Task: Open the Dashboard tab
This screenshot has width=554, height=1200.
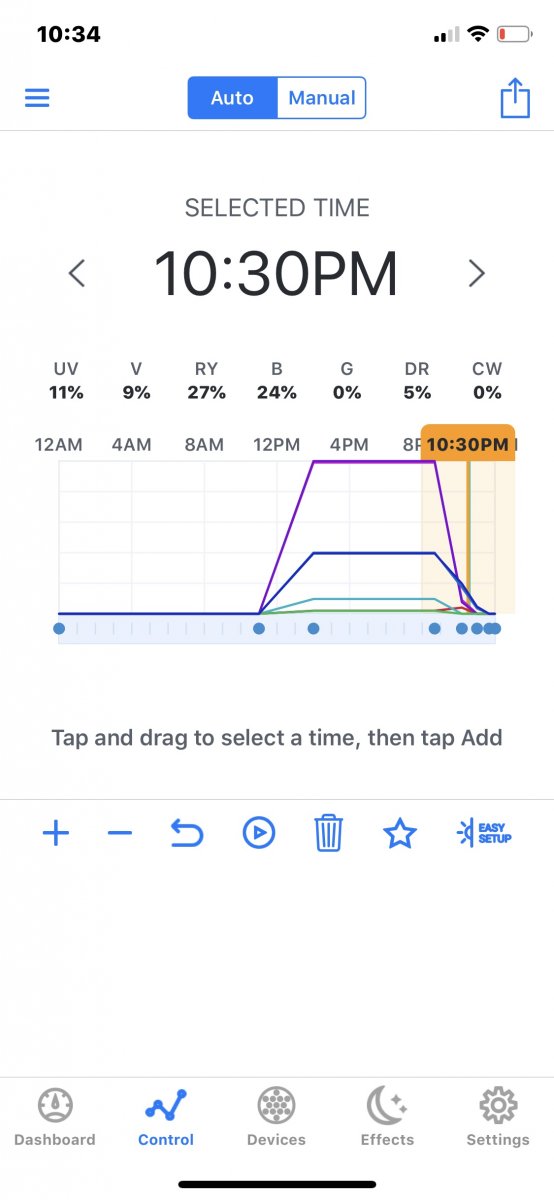Action: (x=55, y=1117)
